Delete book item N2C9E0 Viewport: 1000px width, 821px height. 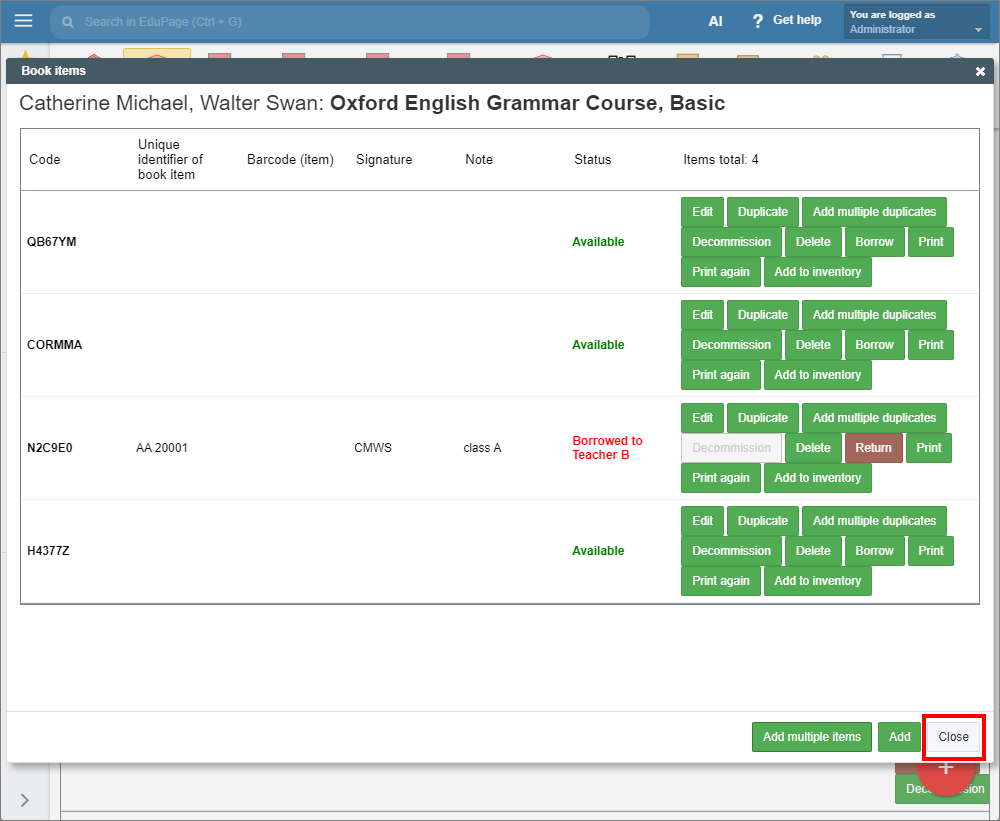tap(813, 448)
